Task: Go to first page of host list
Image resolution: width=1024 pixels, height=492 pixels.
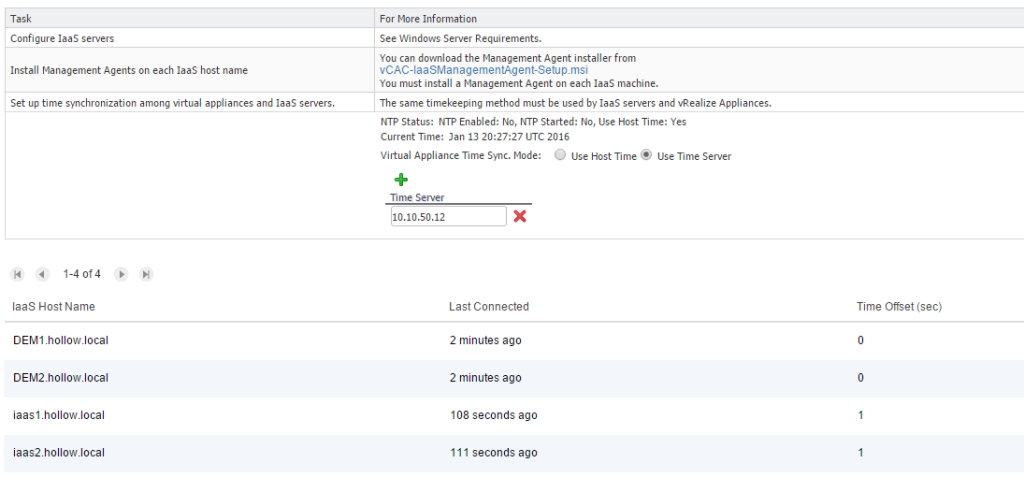Action: click(x=18, y=274)
